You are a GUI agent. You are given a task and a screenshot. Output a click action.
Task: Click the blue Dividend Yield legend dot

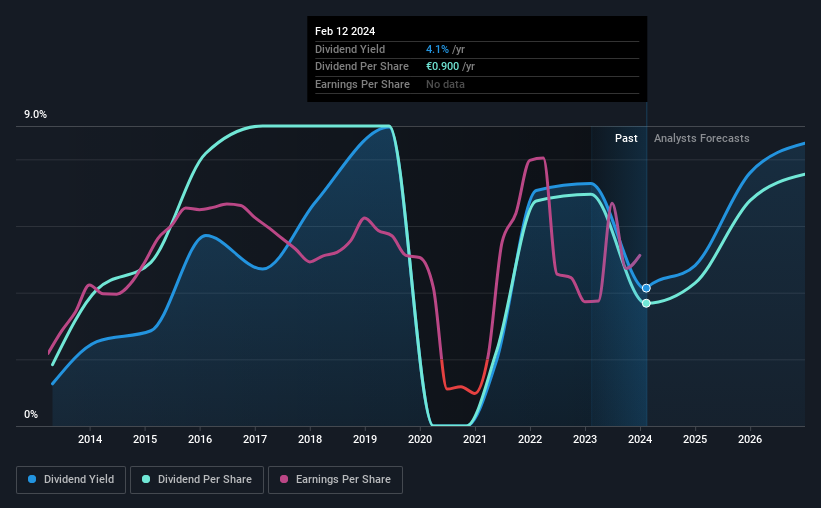32,479
